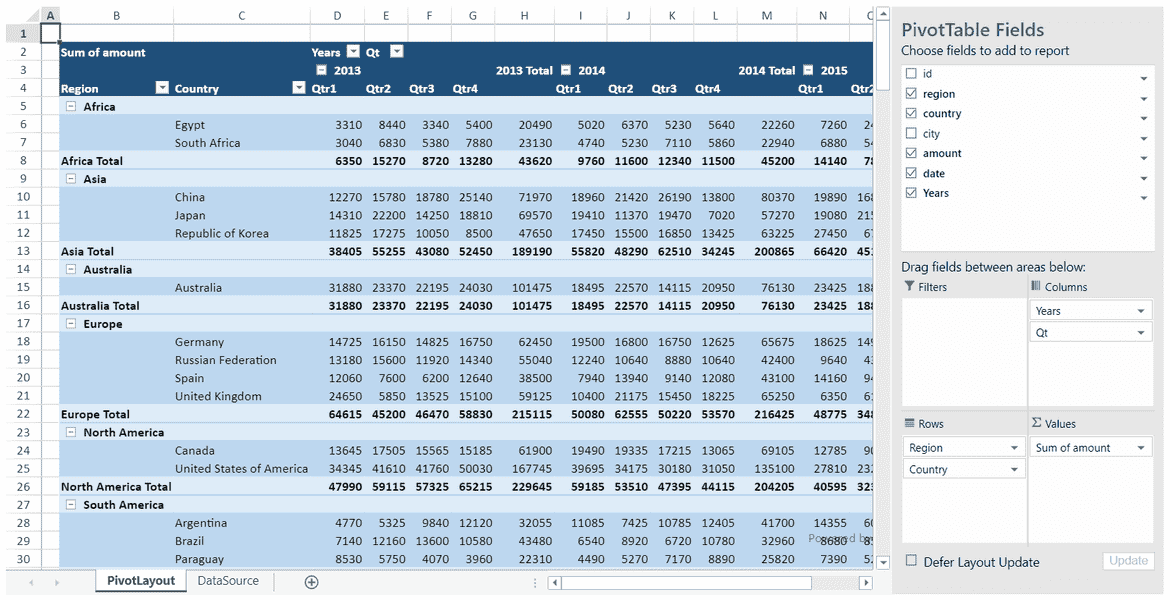Image resolution: width=1170 pixels, height=600 pixels.
Task: Collapse the Africa region group
Action: click(69, 106)
